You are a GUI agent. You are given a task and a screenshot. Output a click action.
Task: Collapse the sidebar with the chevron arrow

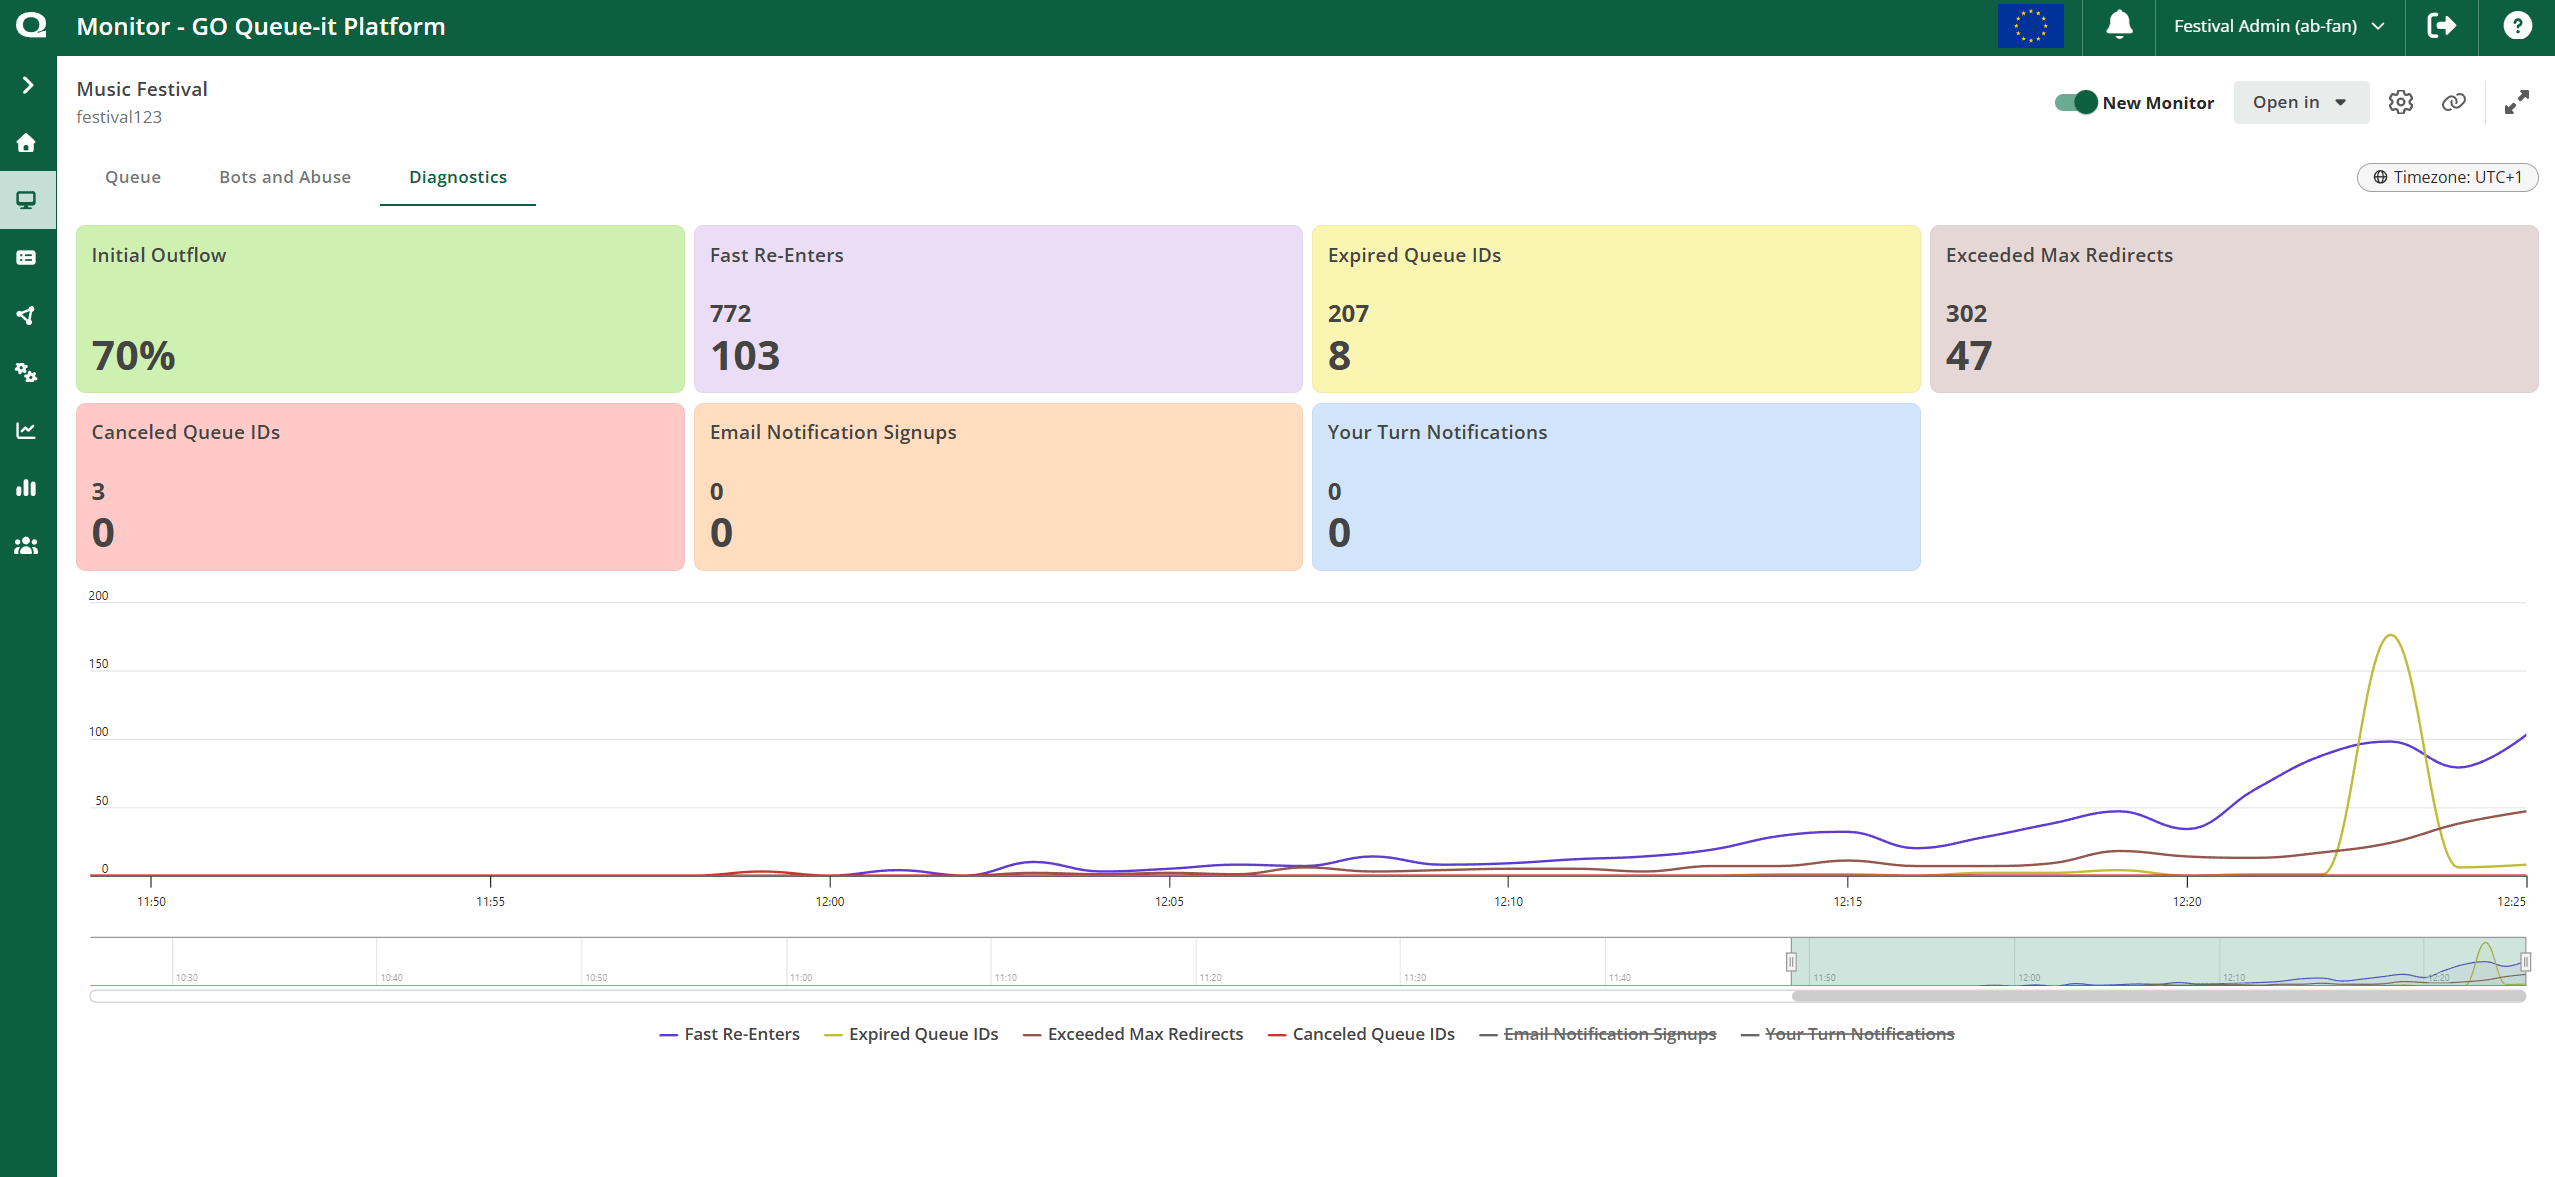point(26,85)
